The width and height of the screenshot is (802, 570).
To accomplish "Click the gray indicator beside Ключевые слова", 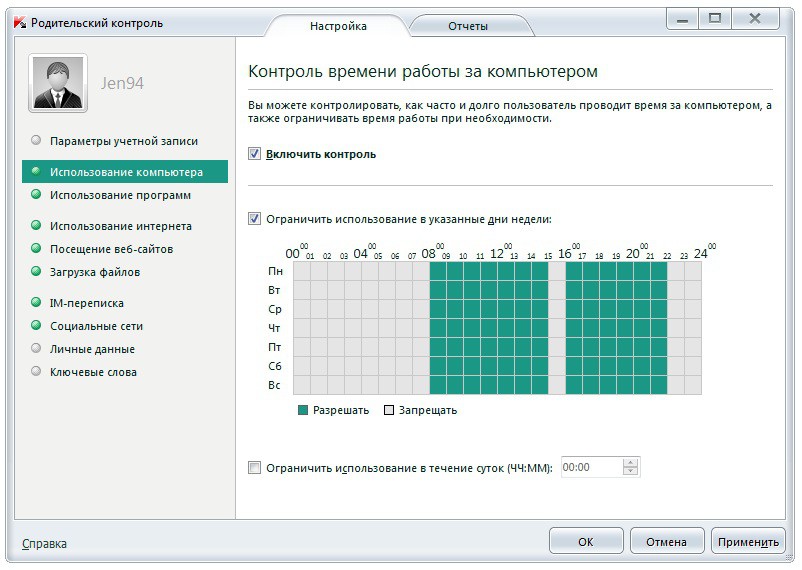I will coord(36,372).
